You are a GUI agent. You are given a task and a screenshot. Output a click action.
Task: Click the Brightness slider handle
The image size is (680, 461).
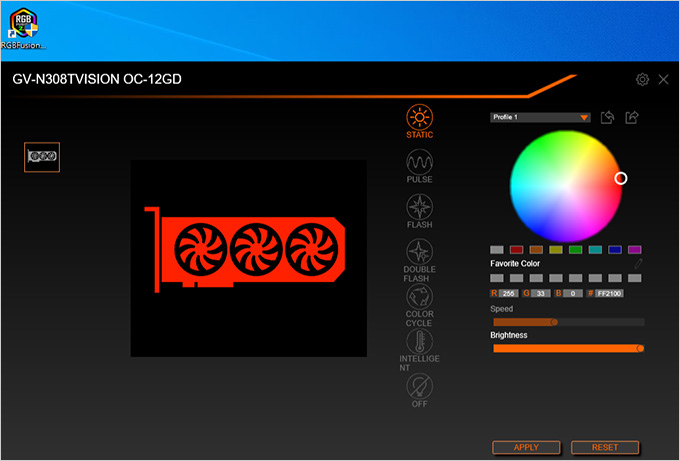coord(640,349)
